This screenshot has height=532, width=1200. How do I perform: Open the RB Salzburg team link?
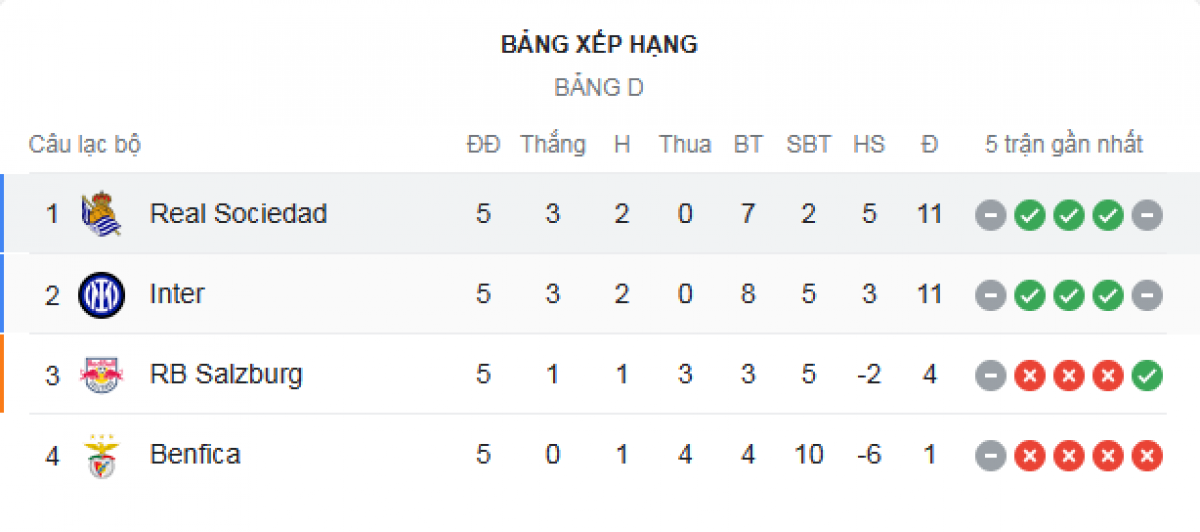coord(226,374)
